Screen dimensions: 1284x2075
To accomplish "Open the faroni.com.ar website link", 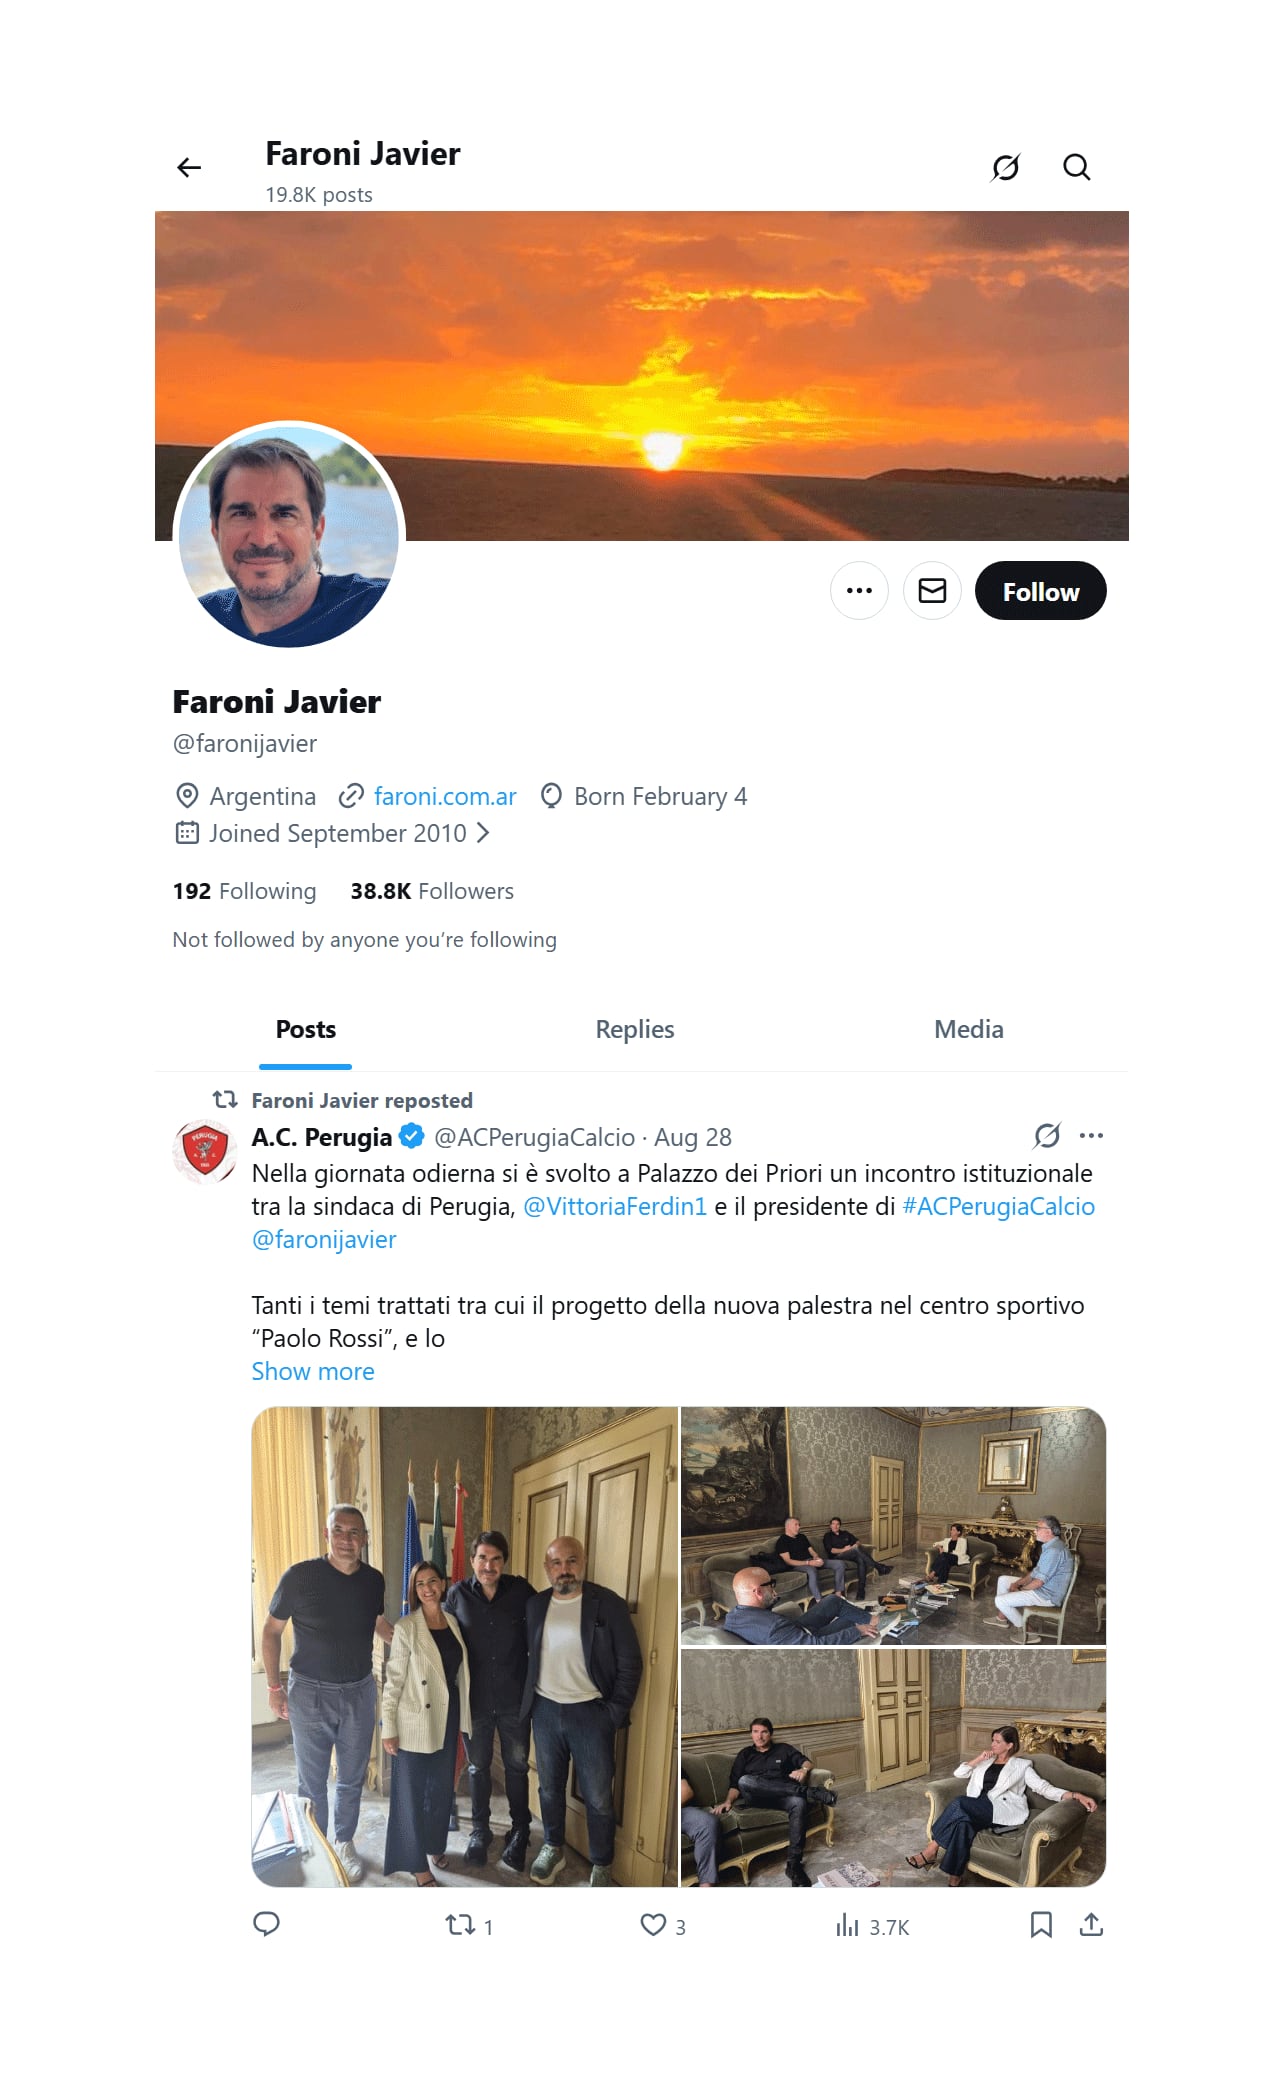I will [445, 796].
